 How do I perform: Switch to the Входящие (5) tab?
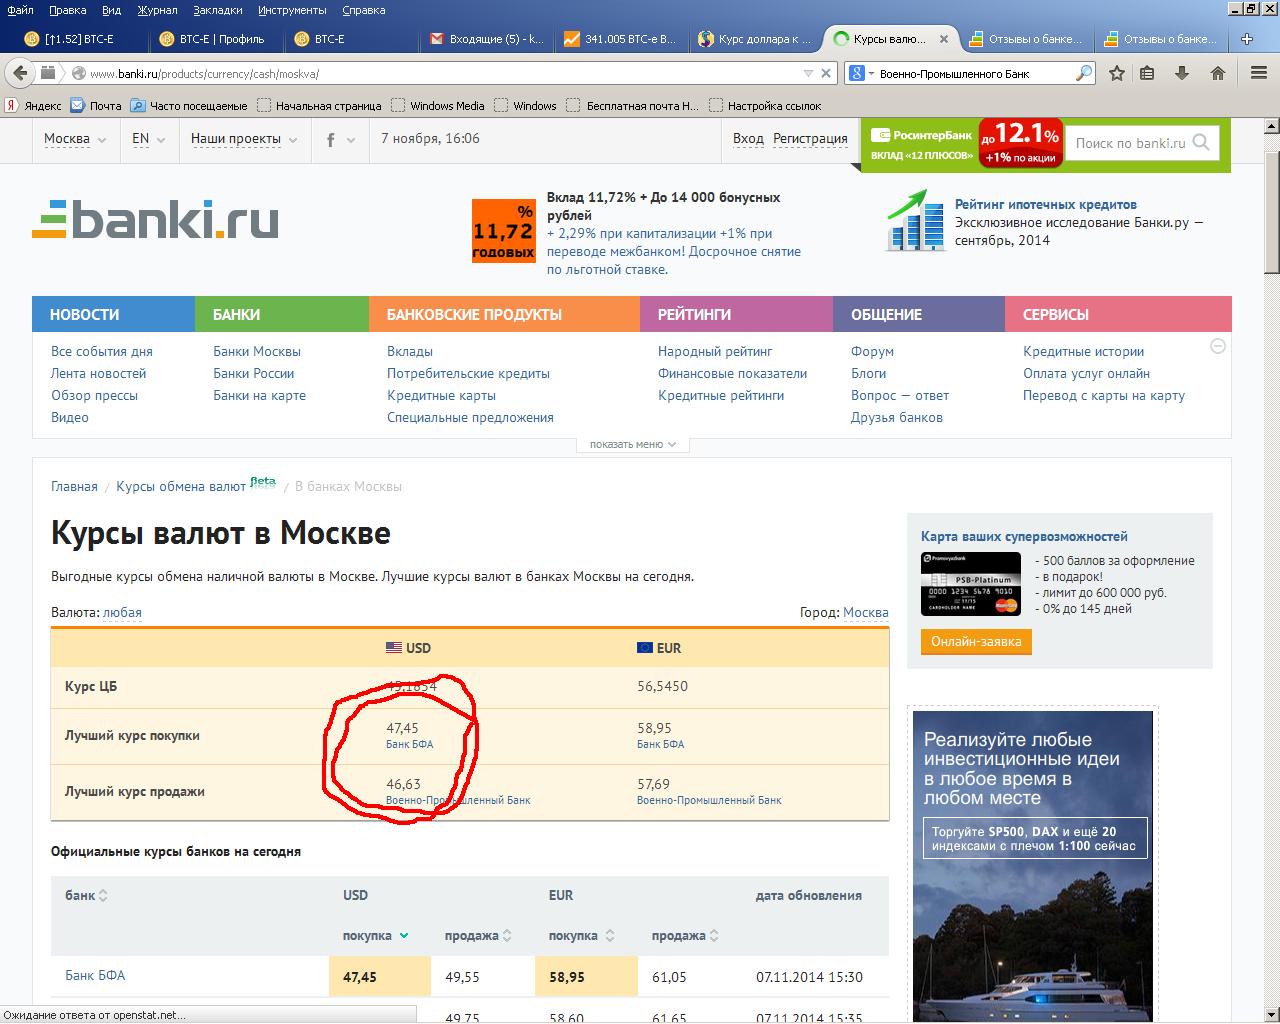click(487, 39)
